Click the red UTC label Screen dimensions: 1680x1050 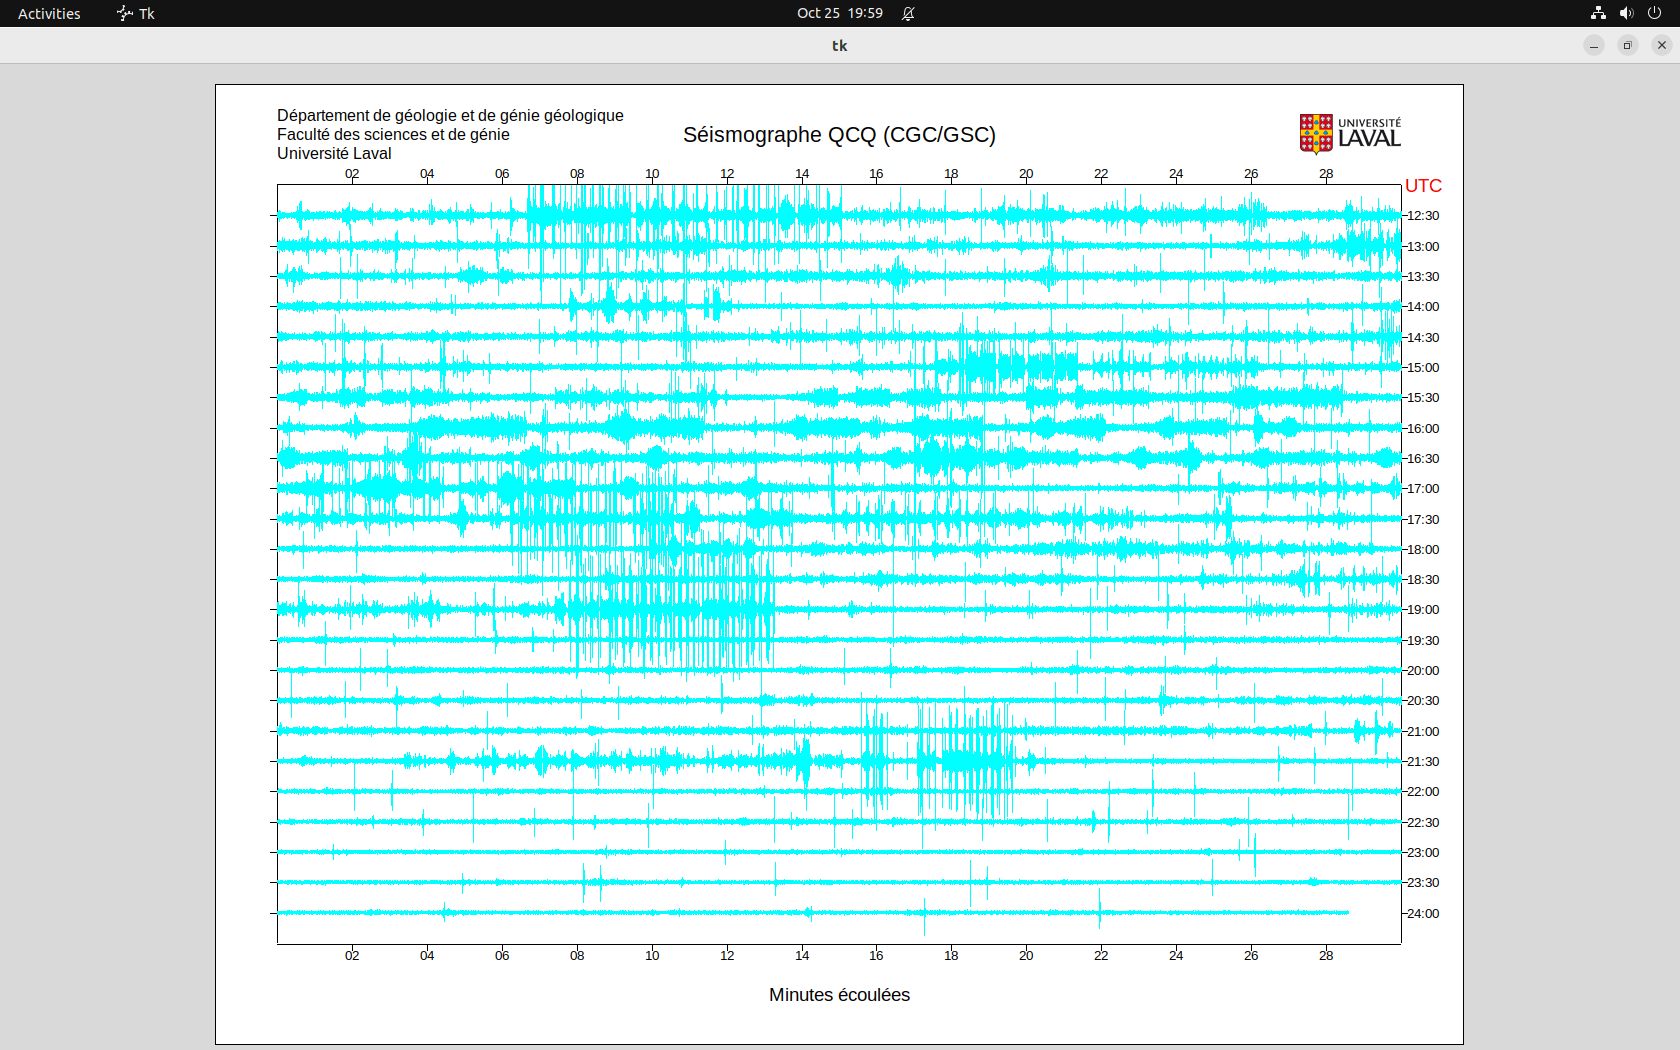click(x=1423, y=186)
